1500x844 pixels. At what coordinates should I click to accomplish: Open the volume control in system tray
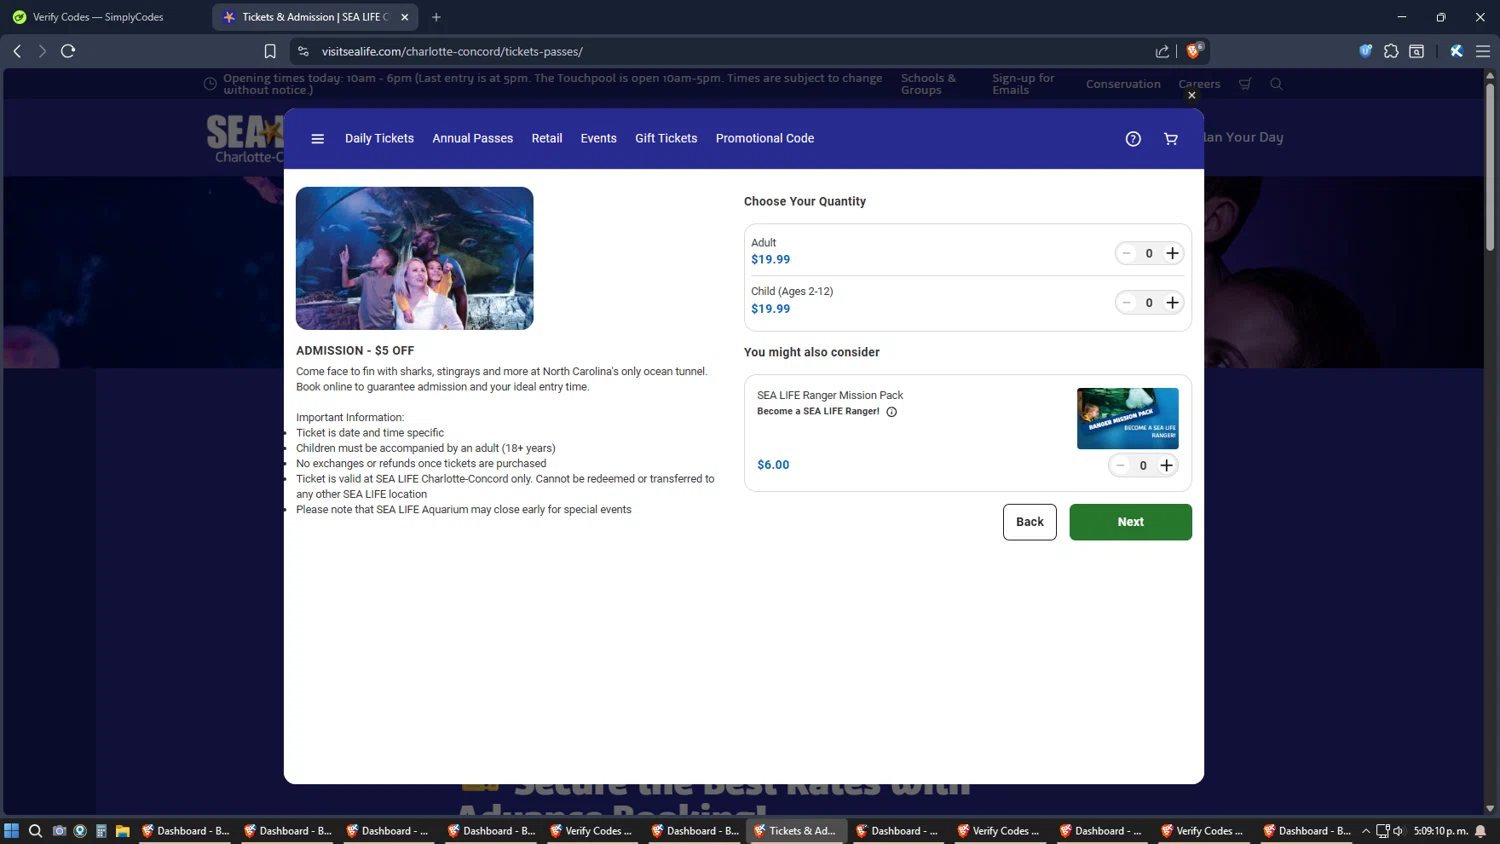1398,831
